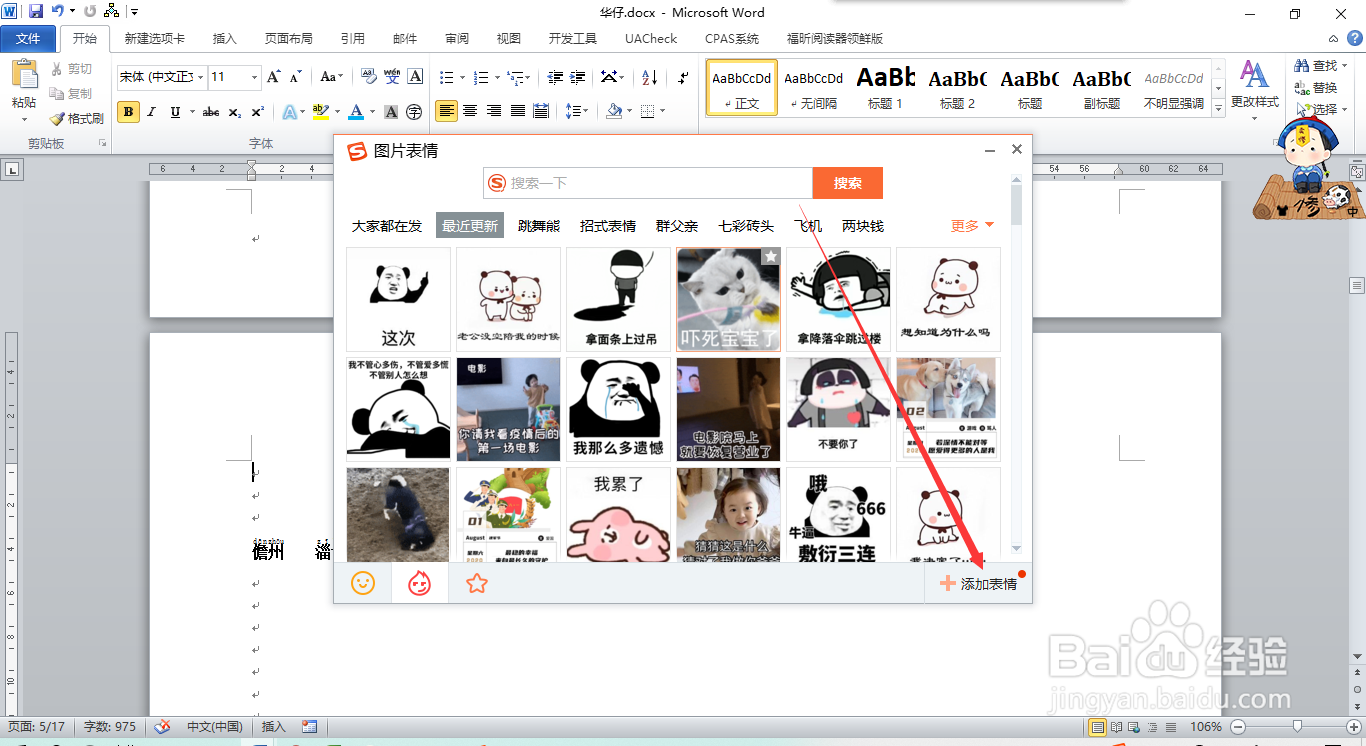Click the character shading icon
The height and width of the screenshot is (746, 1366).
click(x=391, y=112)
